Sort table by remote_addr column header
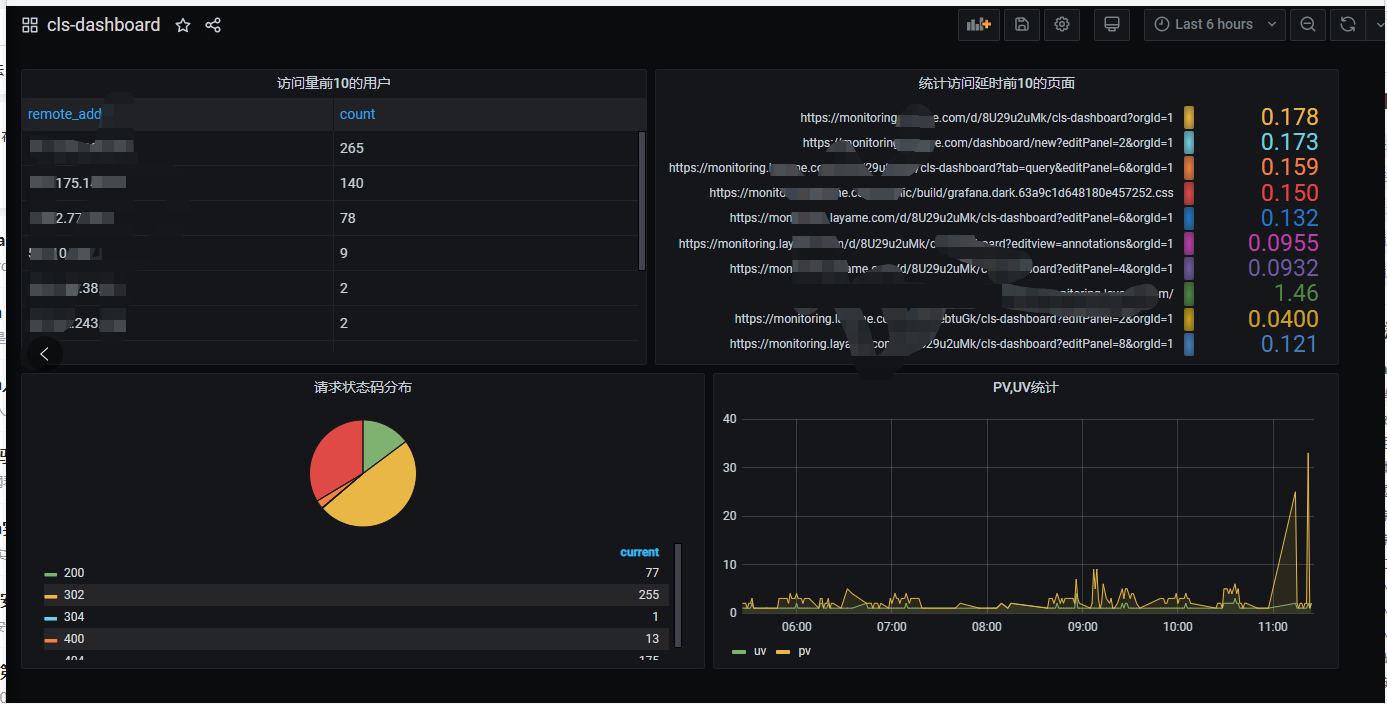This screenshot has height=704, width=1387. [65, 114]
